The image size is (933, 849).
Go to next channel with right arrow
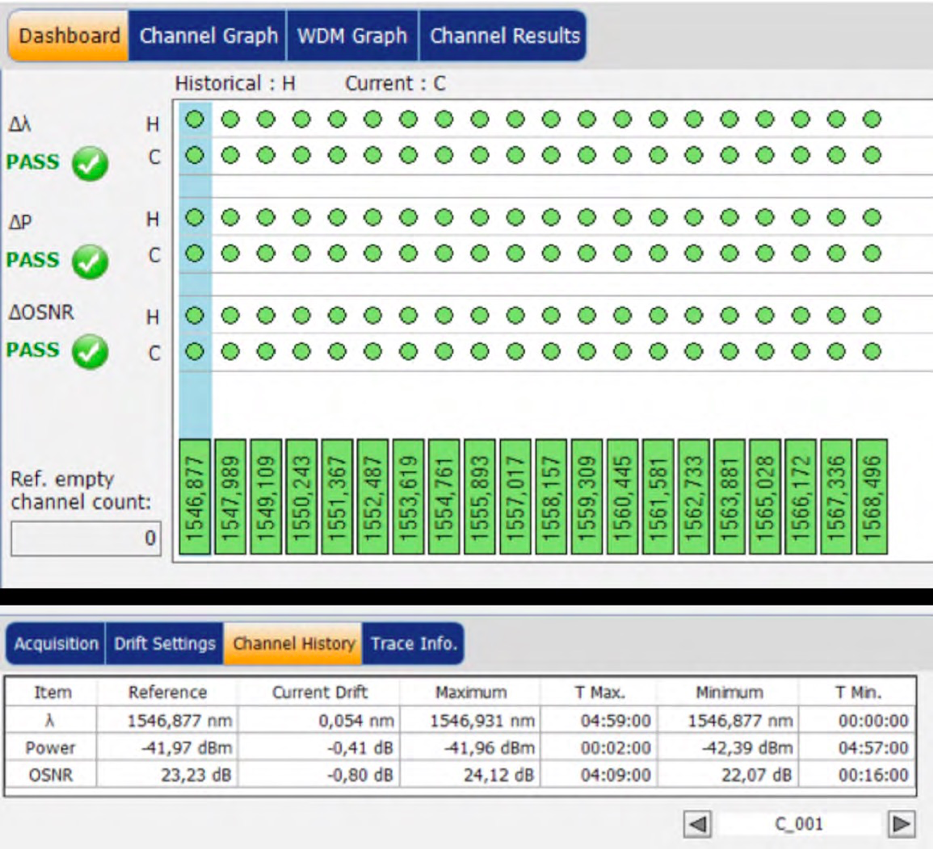point(901,824)
